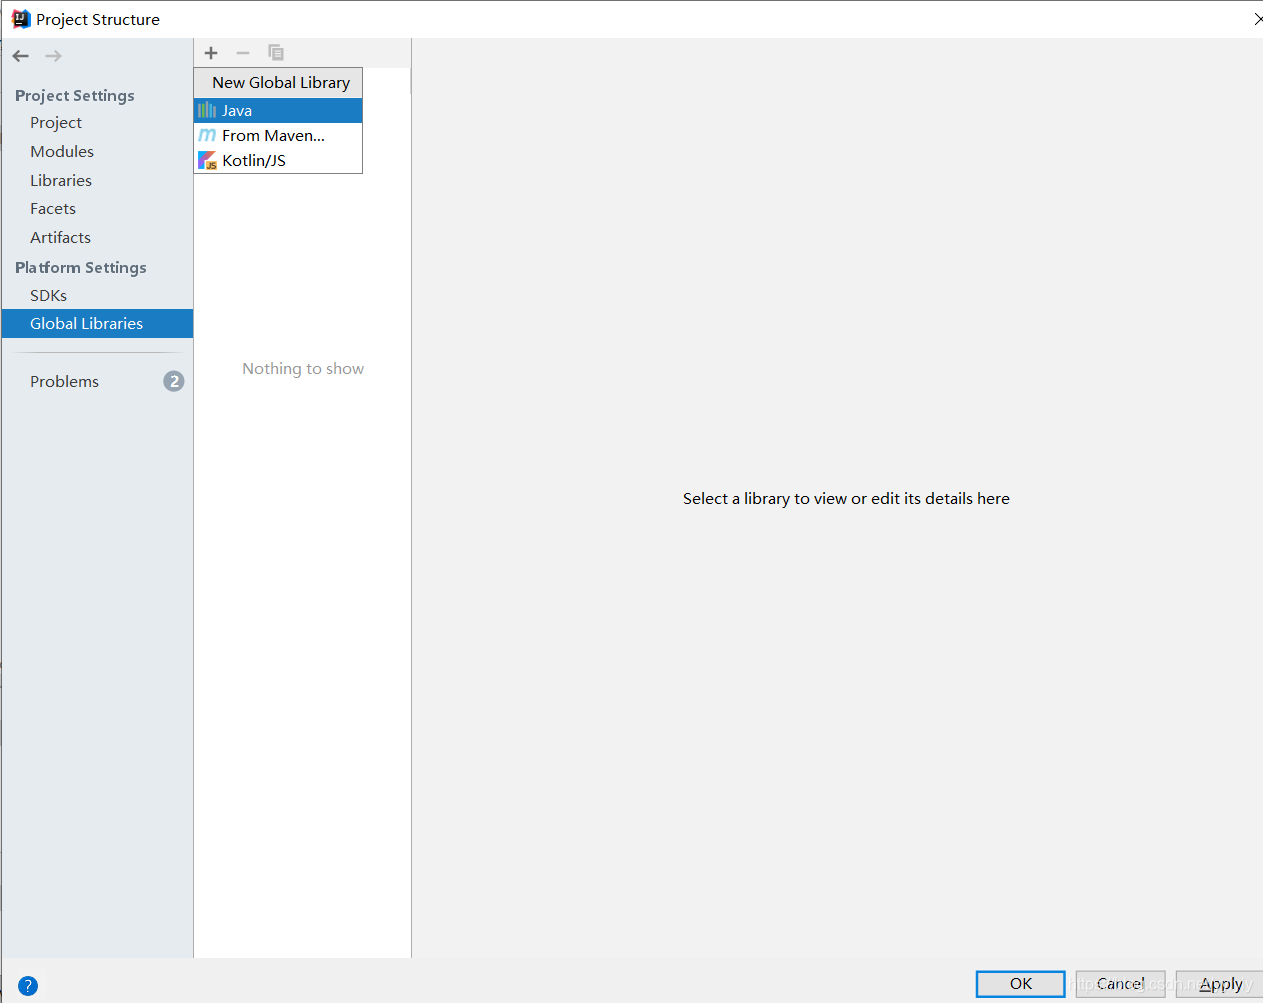Open the Modules settings page
The width and height of the screenshot is (1263, 1003).
pos(62,151)
